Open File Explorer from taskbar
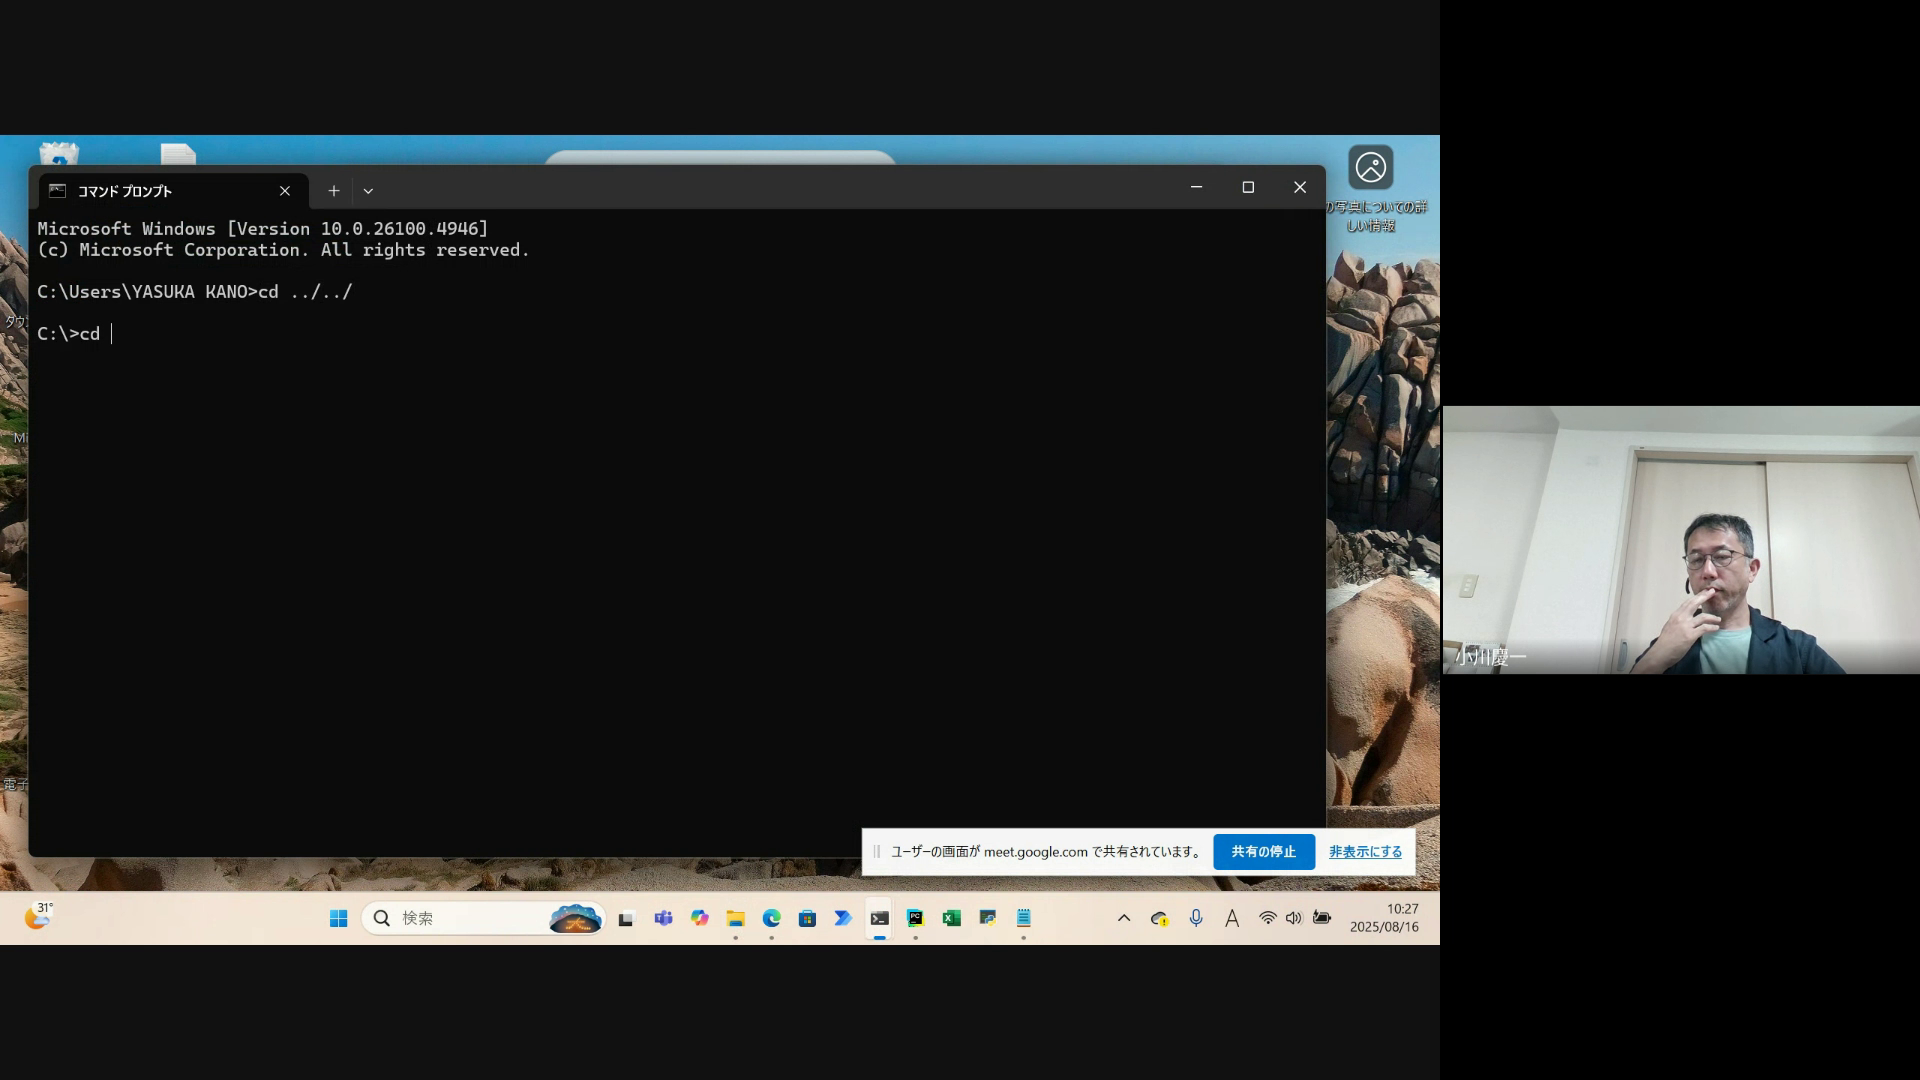Screen dimensions: 1920x1080 point(735,918)
